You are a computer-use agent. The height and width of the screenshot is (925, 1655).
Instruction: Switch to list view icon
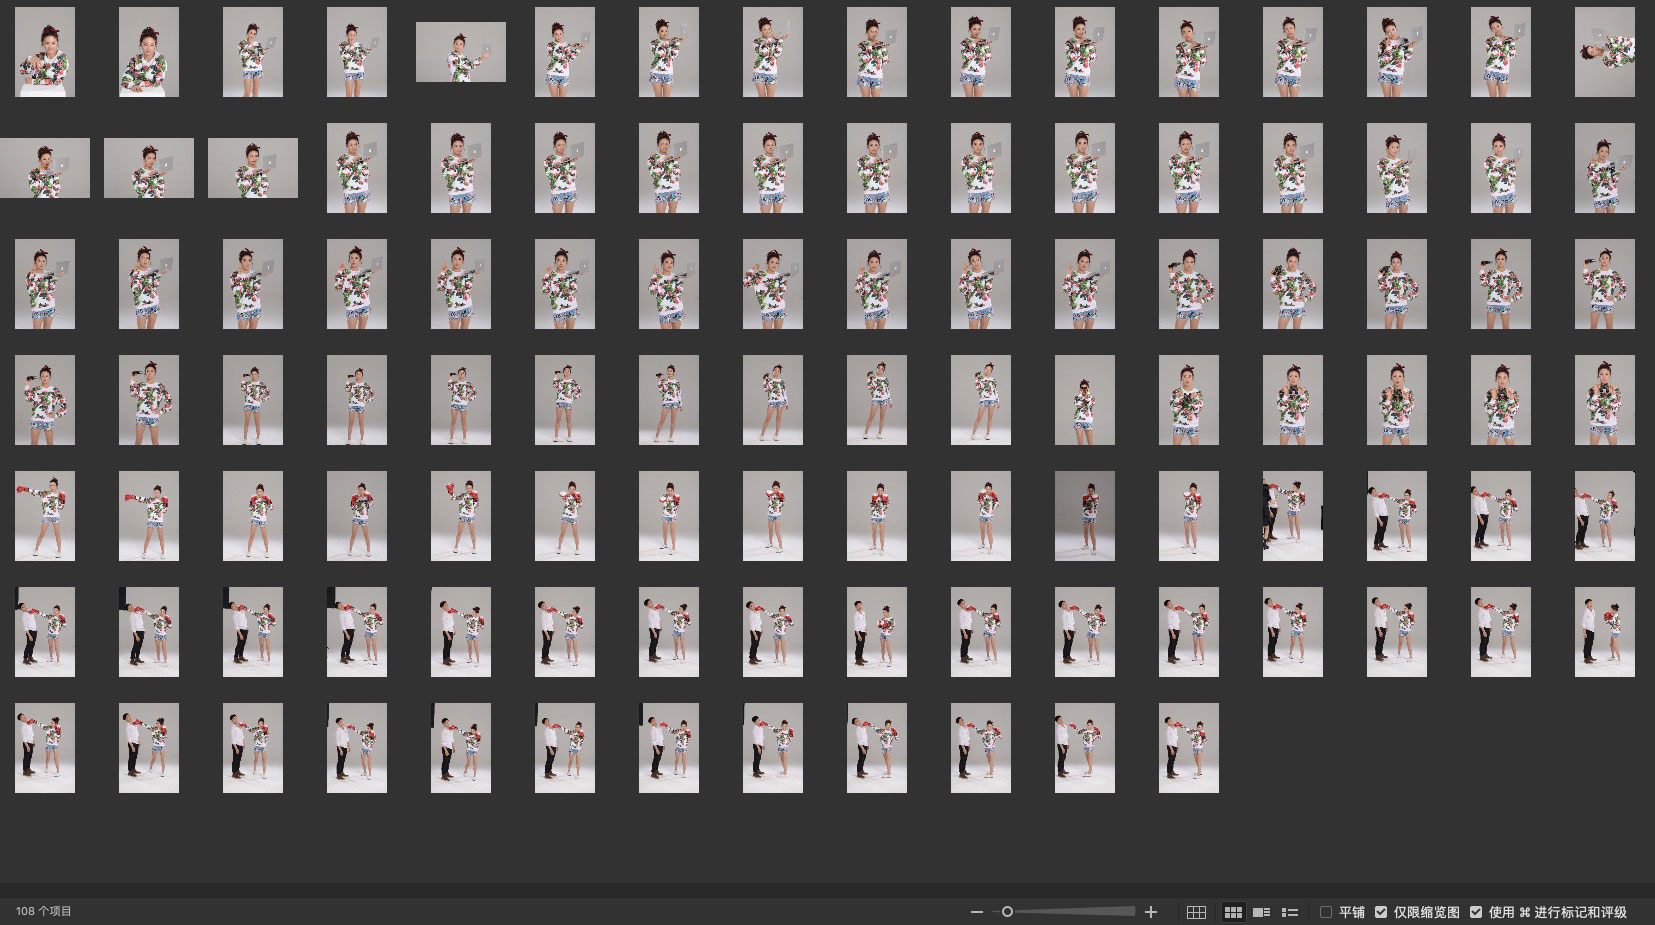pos(1290,912)
